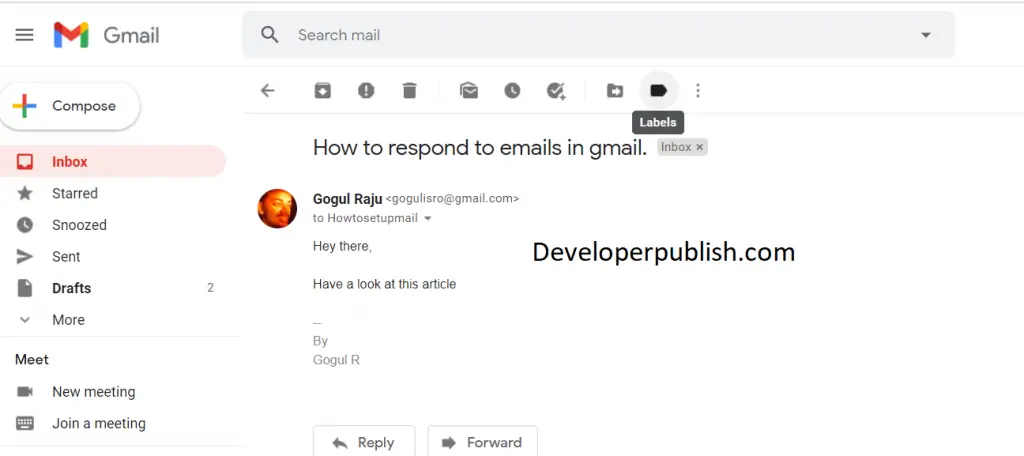Click sender name Gogul Raju
Screen dimensions: 1024x456
click(x=347, y=199)
